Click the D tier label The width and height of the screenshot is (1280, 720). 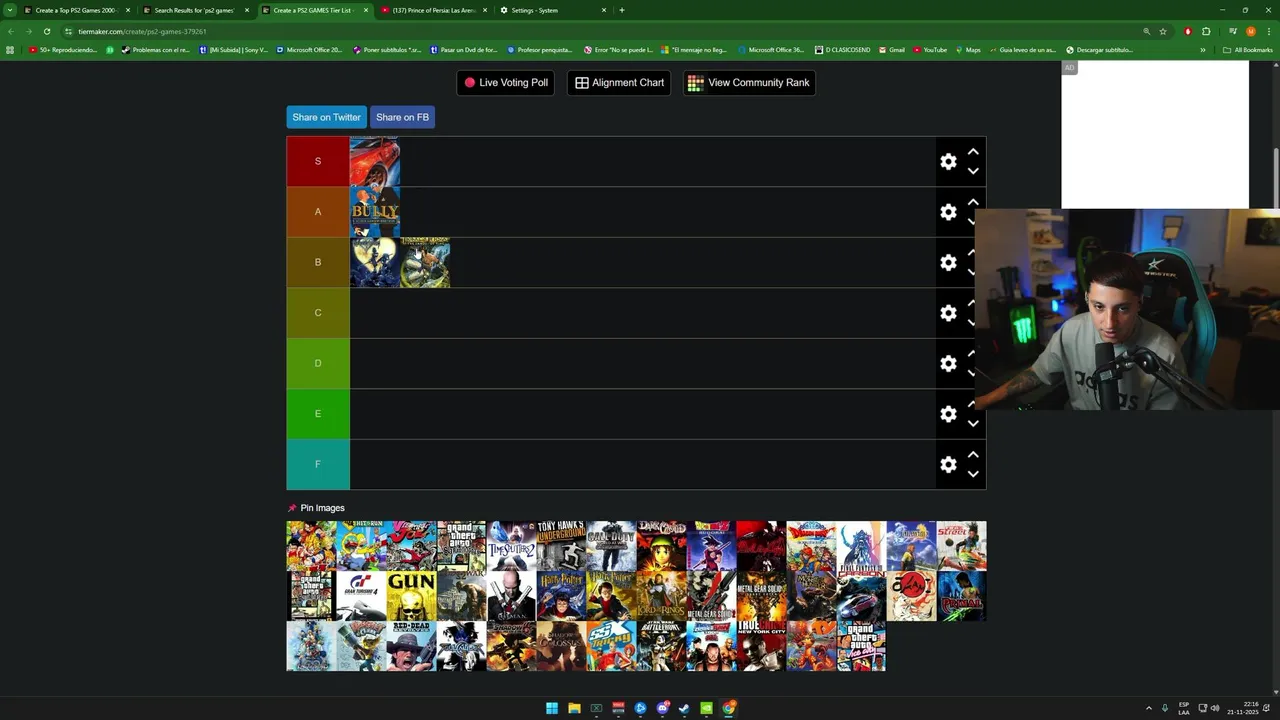(318, 363)
